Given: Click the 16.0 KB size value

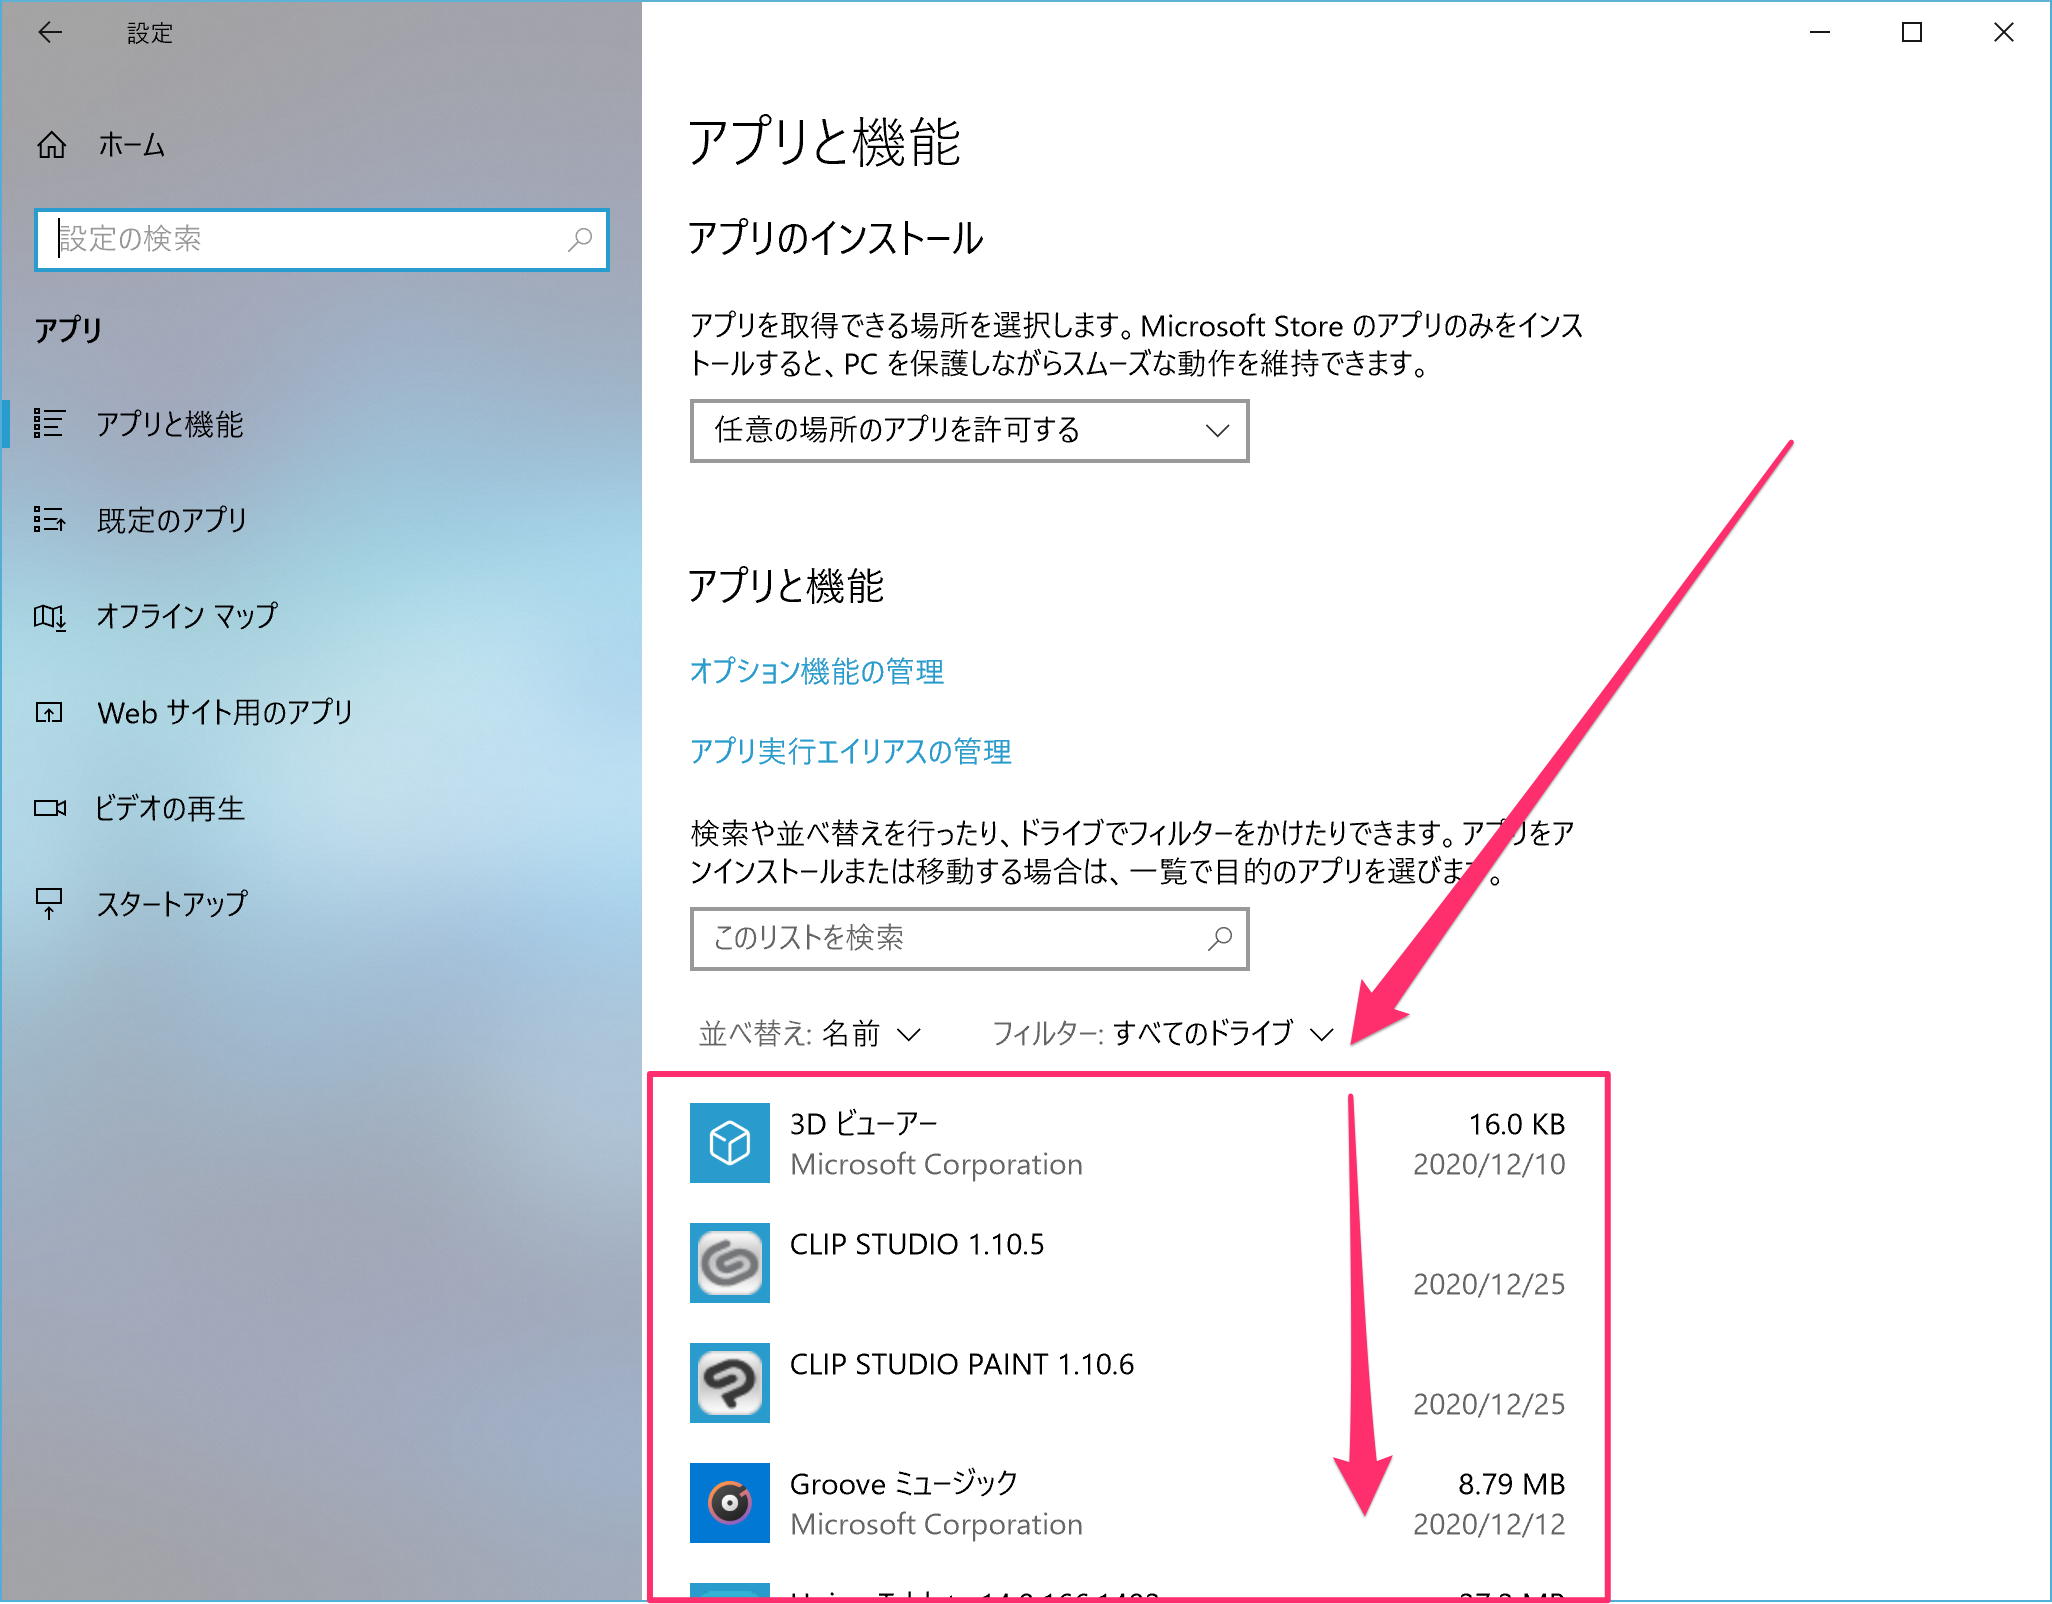Looking at the screenshot, I should 1517,1124.
